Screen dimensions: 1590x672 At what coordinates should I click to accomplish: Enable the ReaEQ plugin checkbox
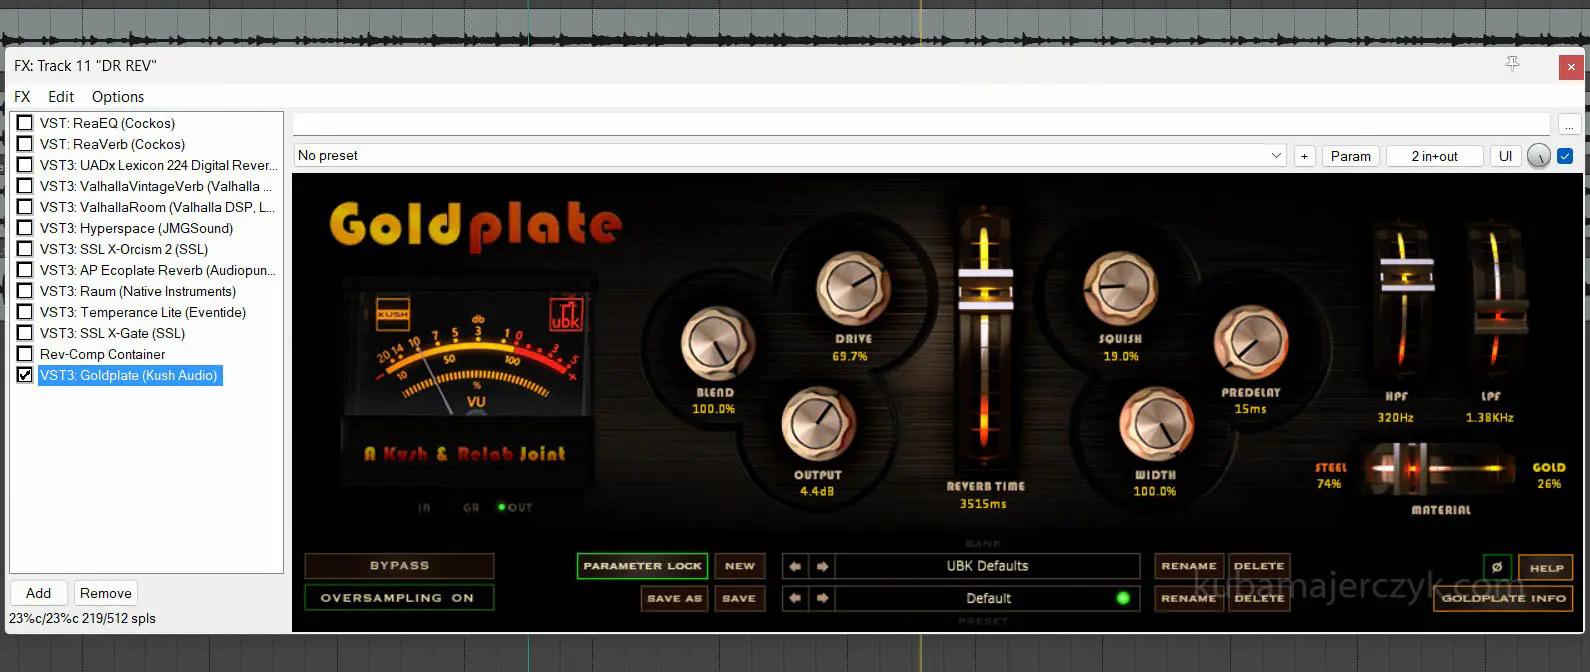(25, 123)
